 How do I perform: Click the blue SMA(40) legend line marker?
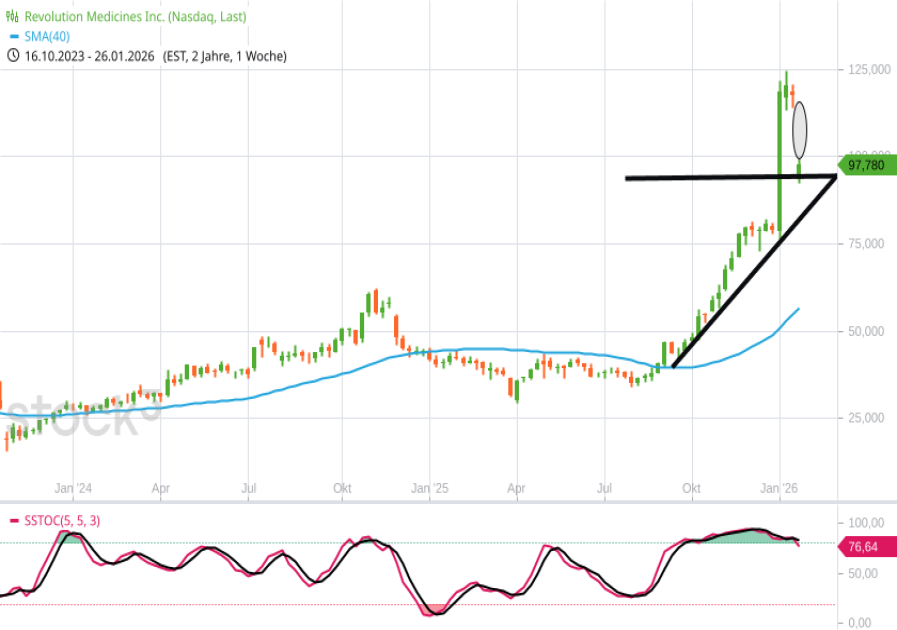pos(11,37)
